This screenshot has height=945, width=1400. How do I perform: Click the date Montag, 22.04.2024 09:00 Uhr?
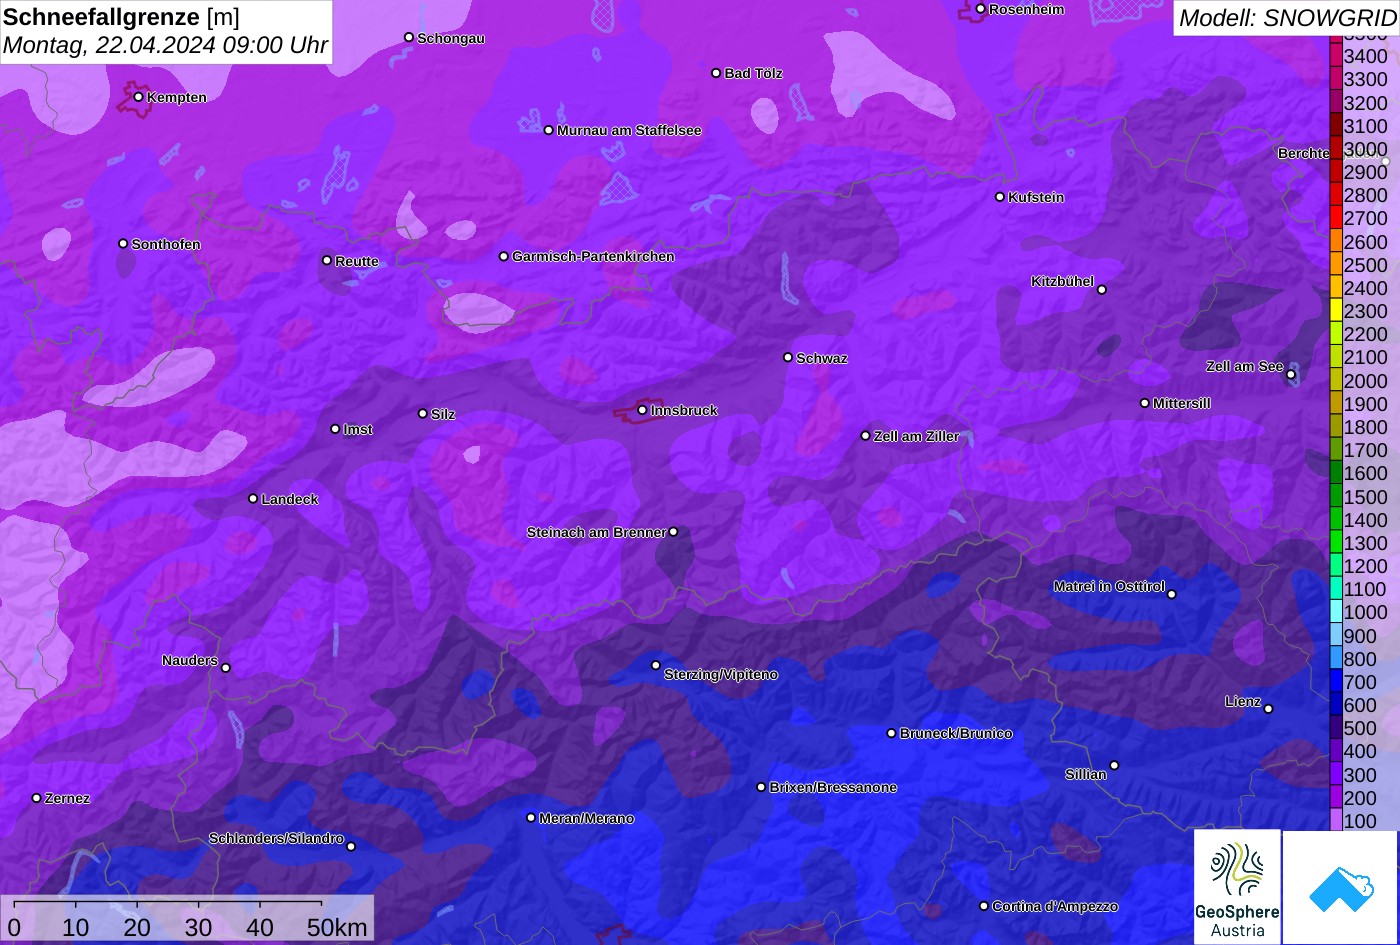click(165, 45)
